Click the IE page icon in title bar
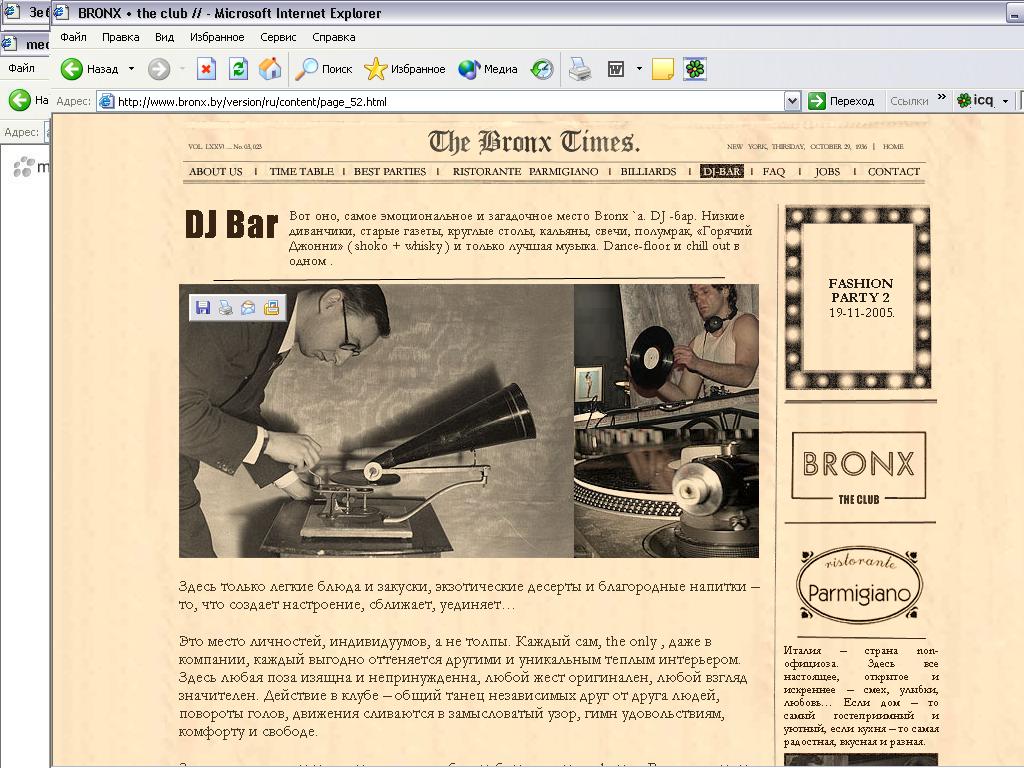 62,12
